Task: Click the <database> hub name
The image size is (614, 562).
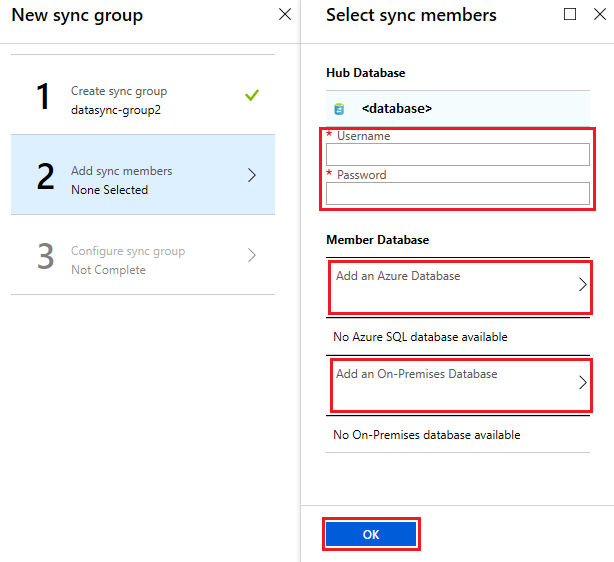Action: [397, 109]
